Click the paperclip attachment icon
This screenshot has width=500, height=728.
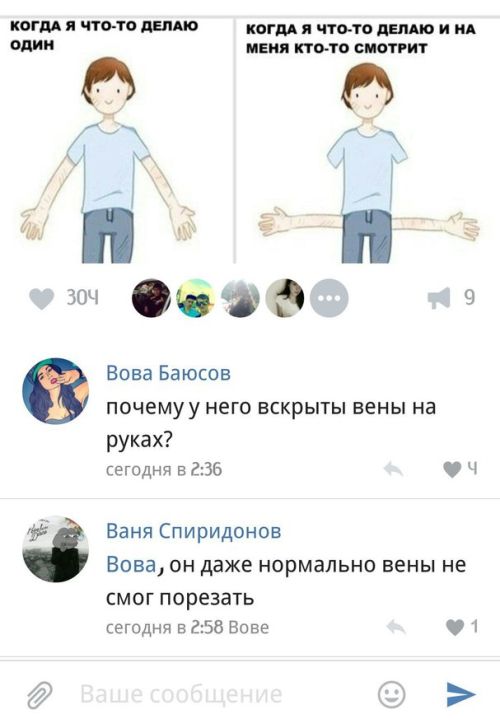click(x=39, y=695)
